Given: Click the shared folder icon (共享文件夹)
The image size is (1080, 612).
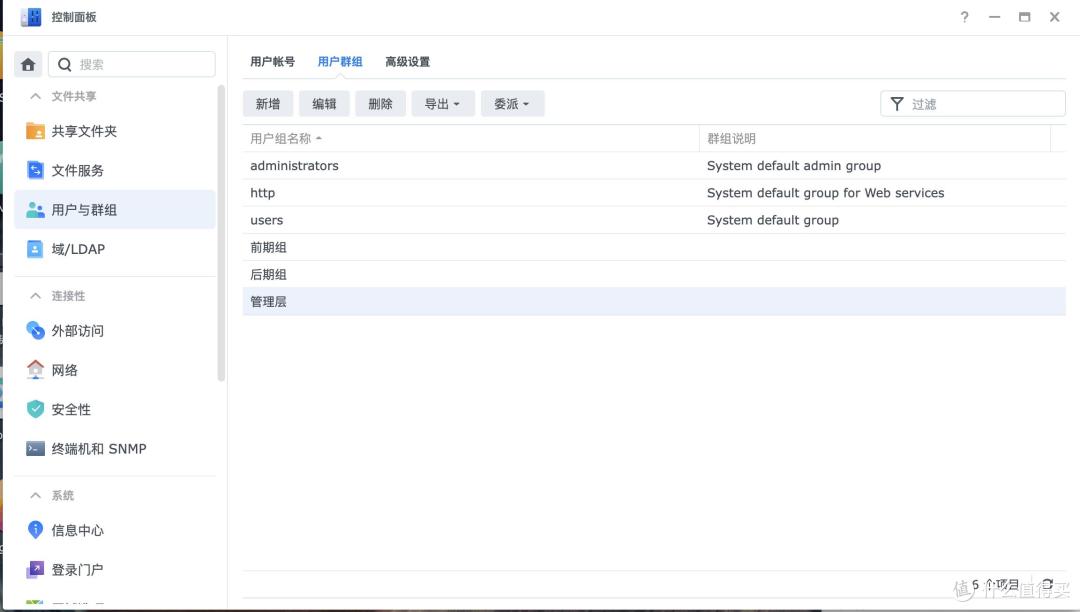Looking at the screenshot, I should click(35, 131).
